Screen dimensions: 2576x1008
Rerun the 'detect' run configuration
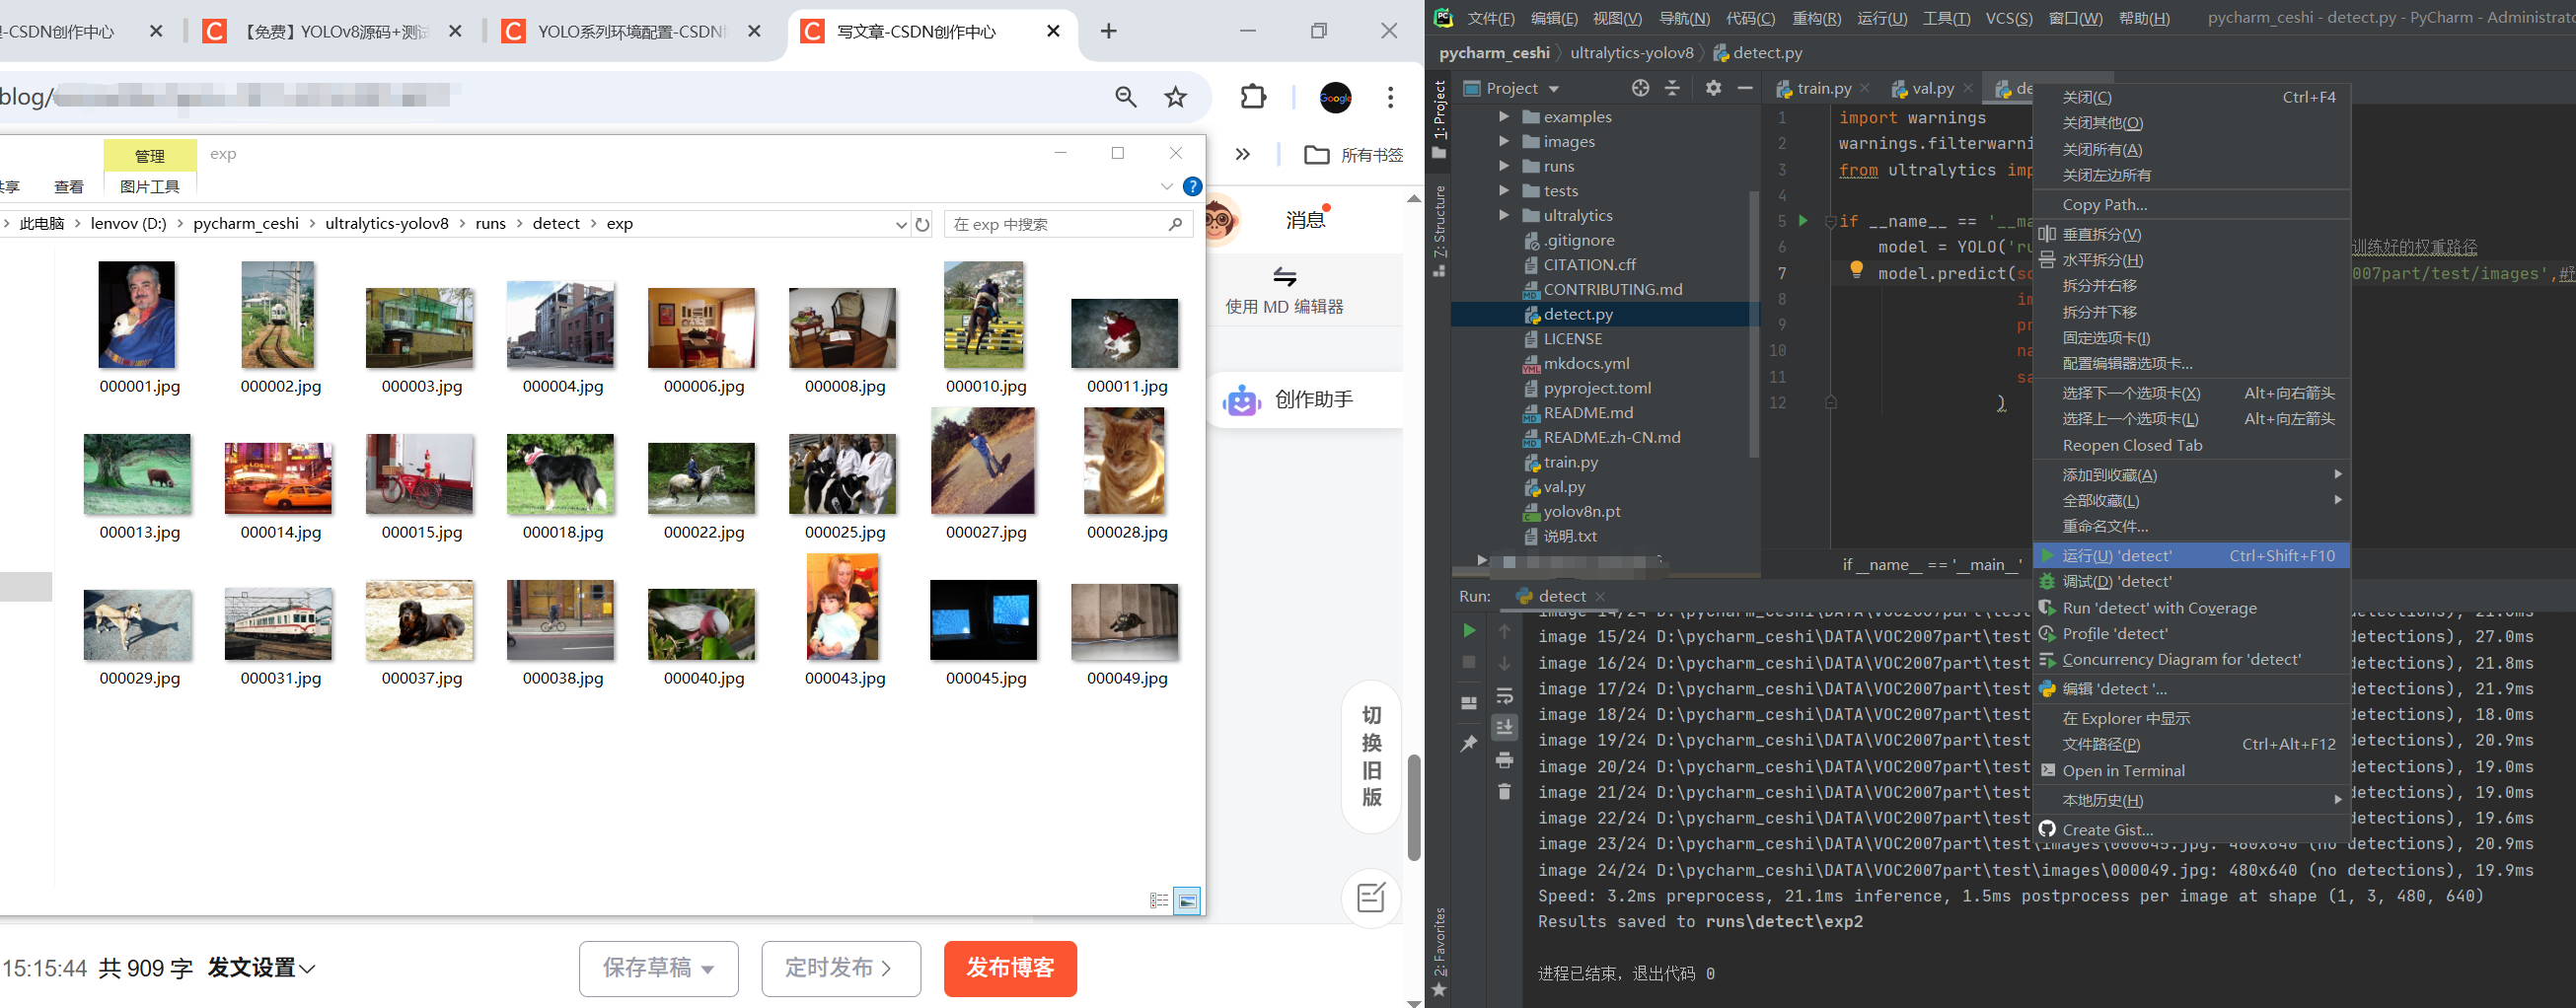(1469, 630)
